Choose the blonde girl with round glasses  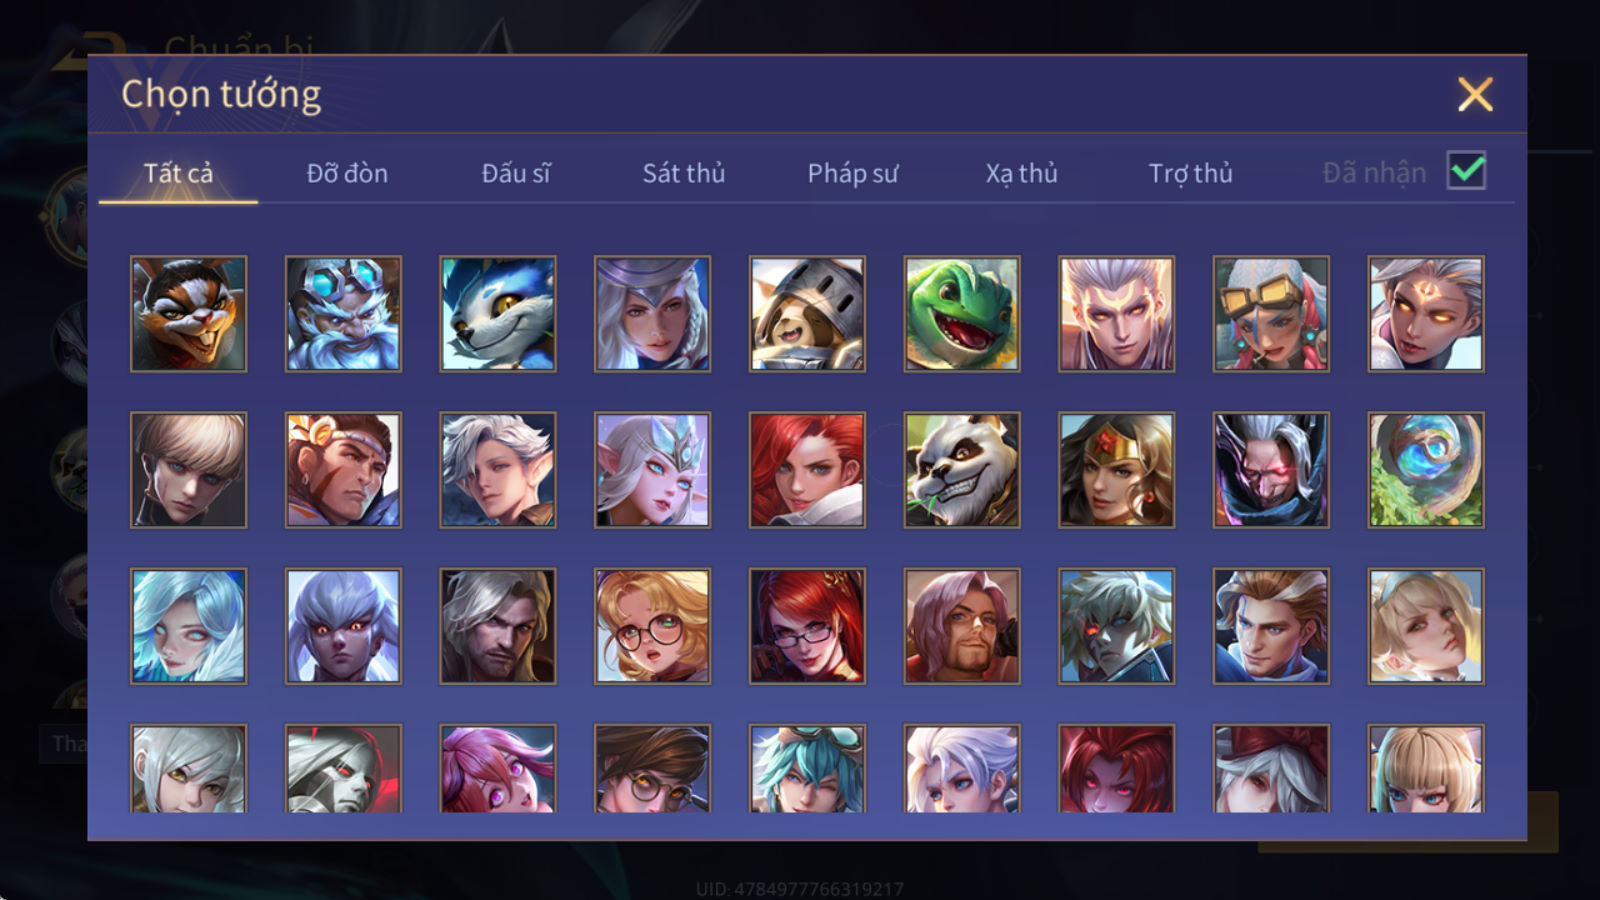click(x=652, y=626)
